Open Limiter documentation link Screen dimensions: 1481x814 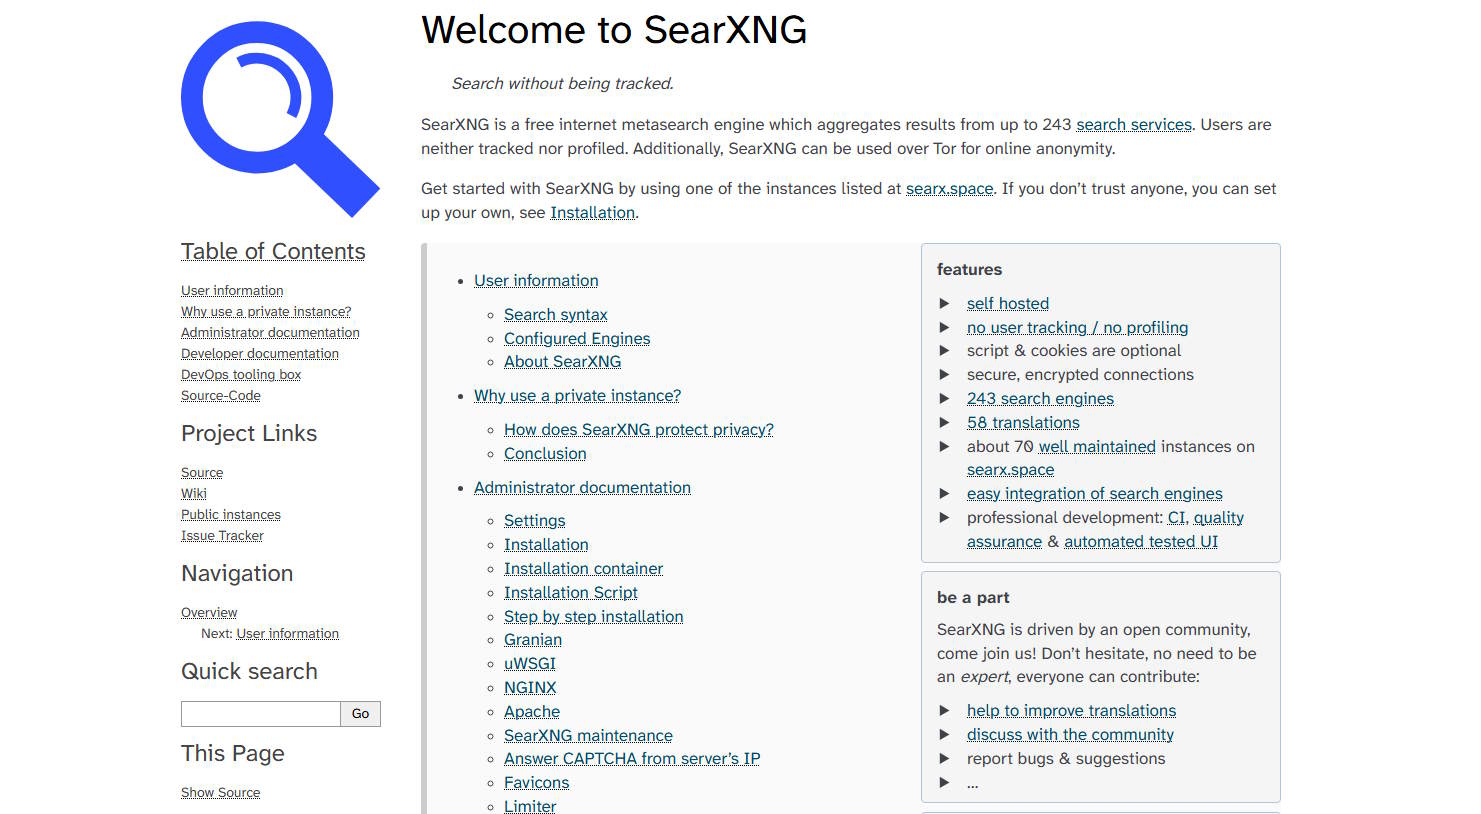530,806
